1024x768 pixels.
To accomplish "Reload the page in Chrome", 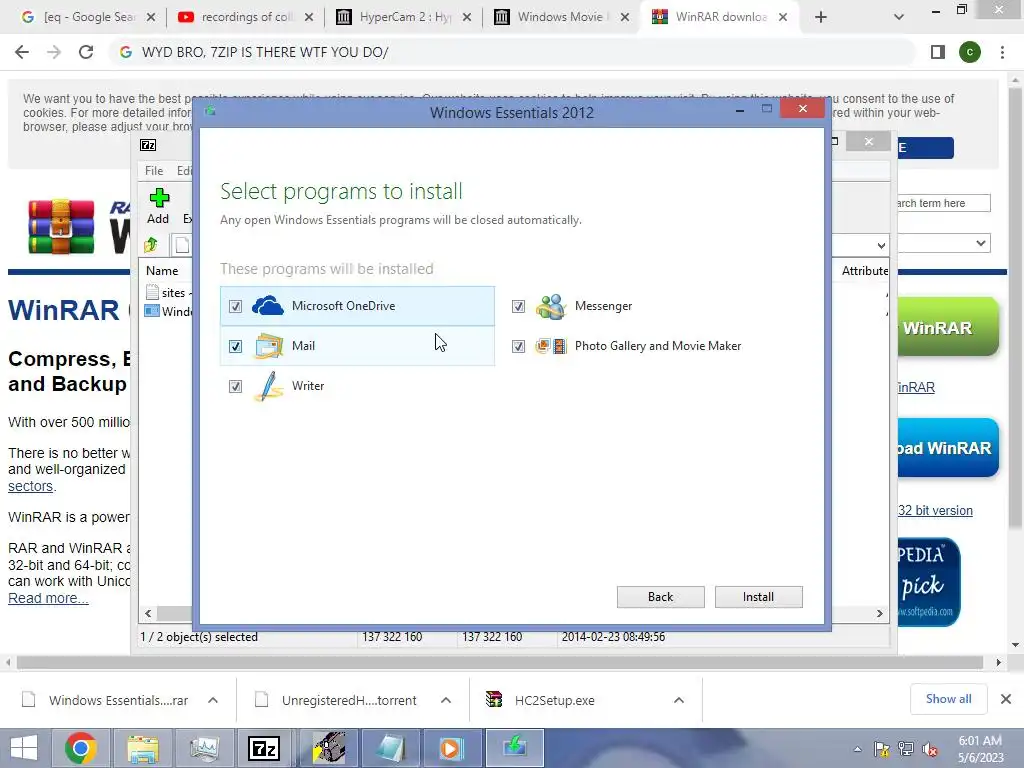I will point(86,52).
